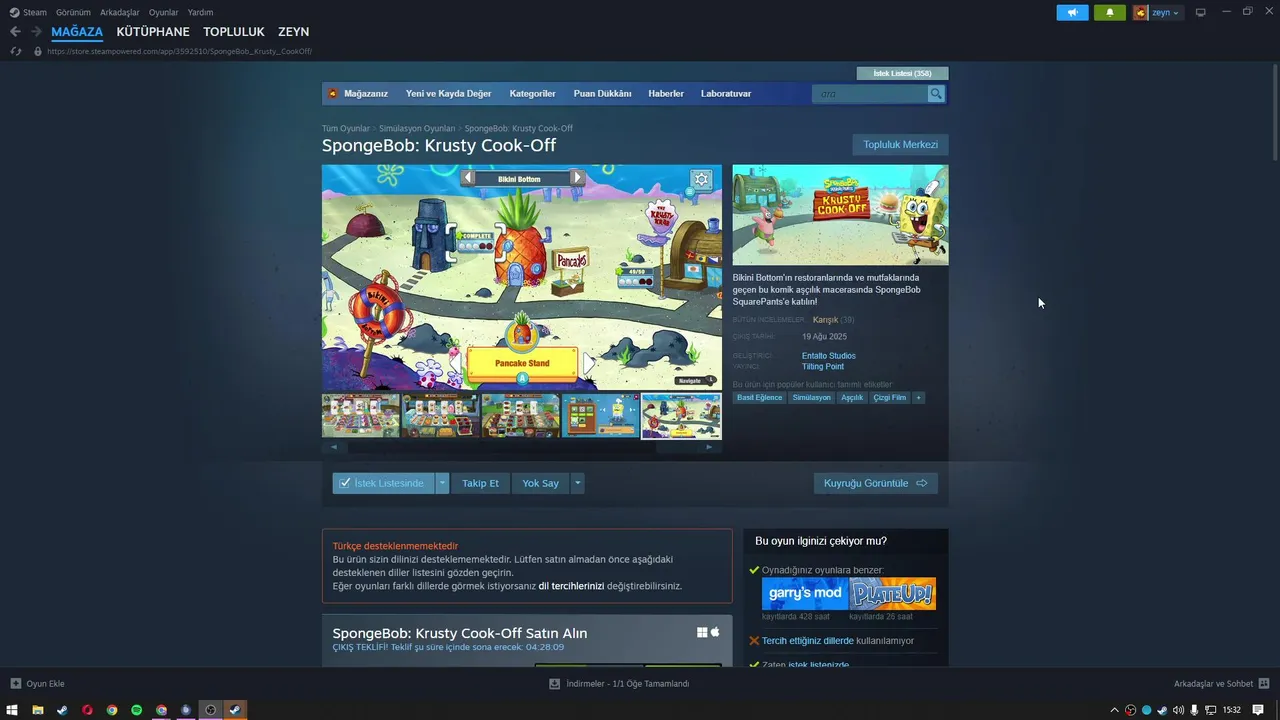The height and width of the screenshot is (720, 1280).
Task: Open the Entalto Studios developer link
Action: point(829,356)
